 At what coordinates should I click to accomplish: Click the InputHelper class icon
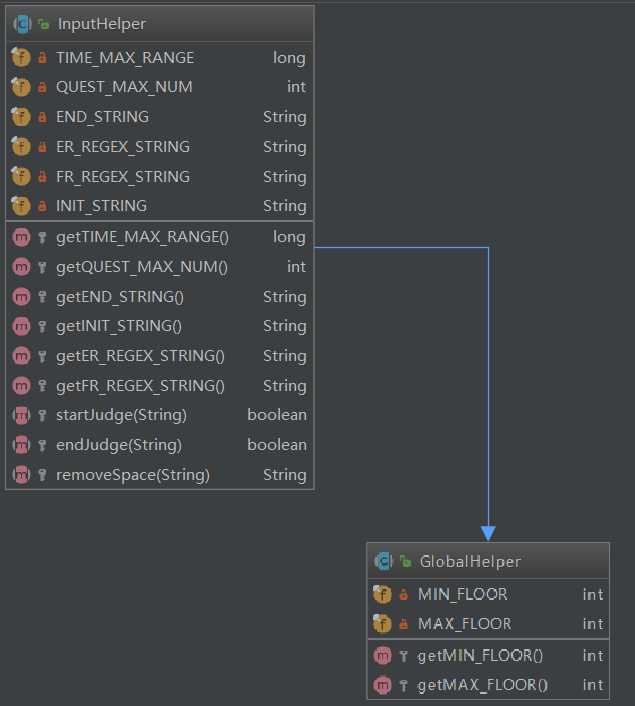tap(21, 23)
